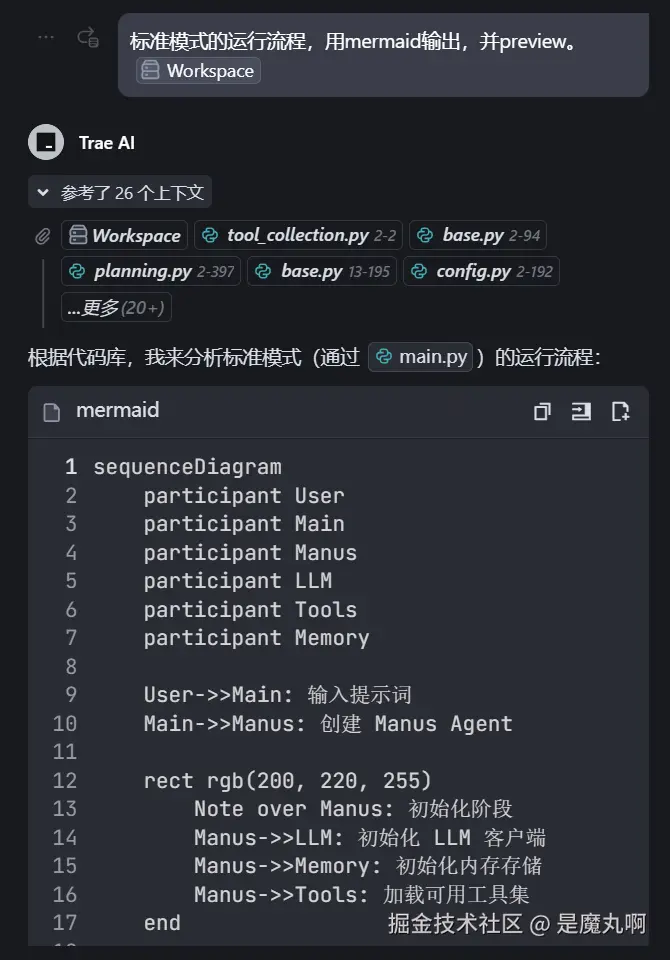670x960 pixels.
Task: Open tool_collection.py 2-2 reference
Action: pos(298,236)
